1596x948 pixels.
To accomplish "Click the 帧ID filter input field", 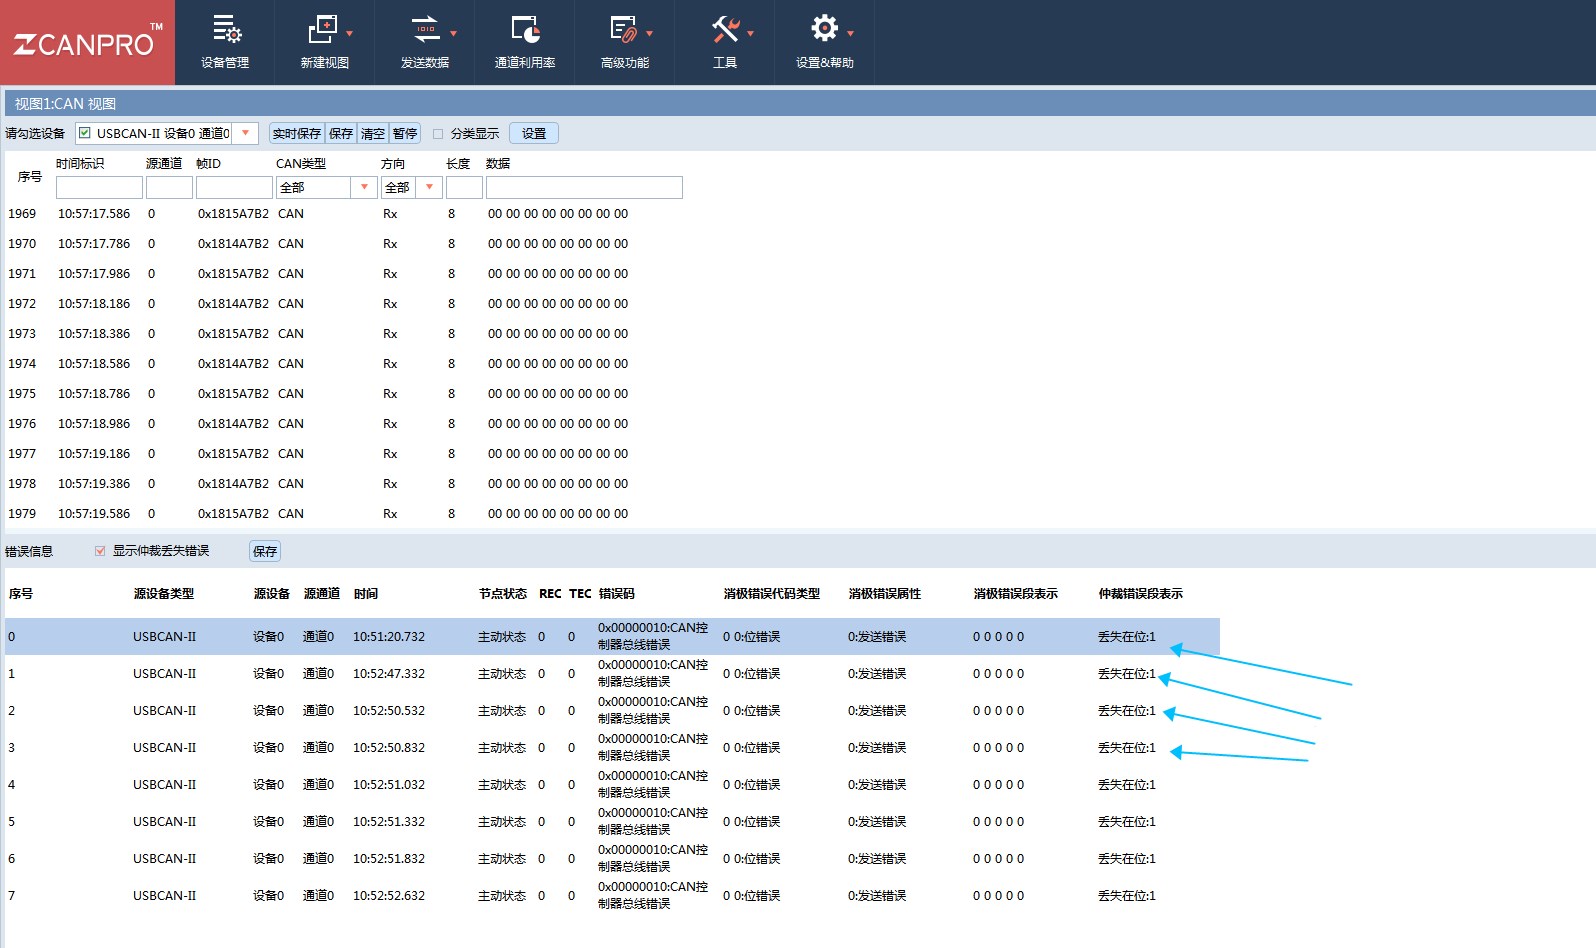I will (x=234, y=187).
